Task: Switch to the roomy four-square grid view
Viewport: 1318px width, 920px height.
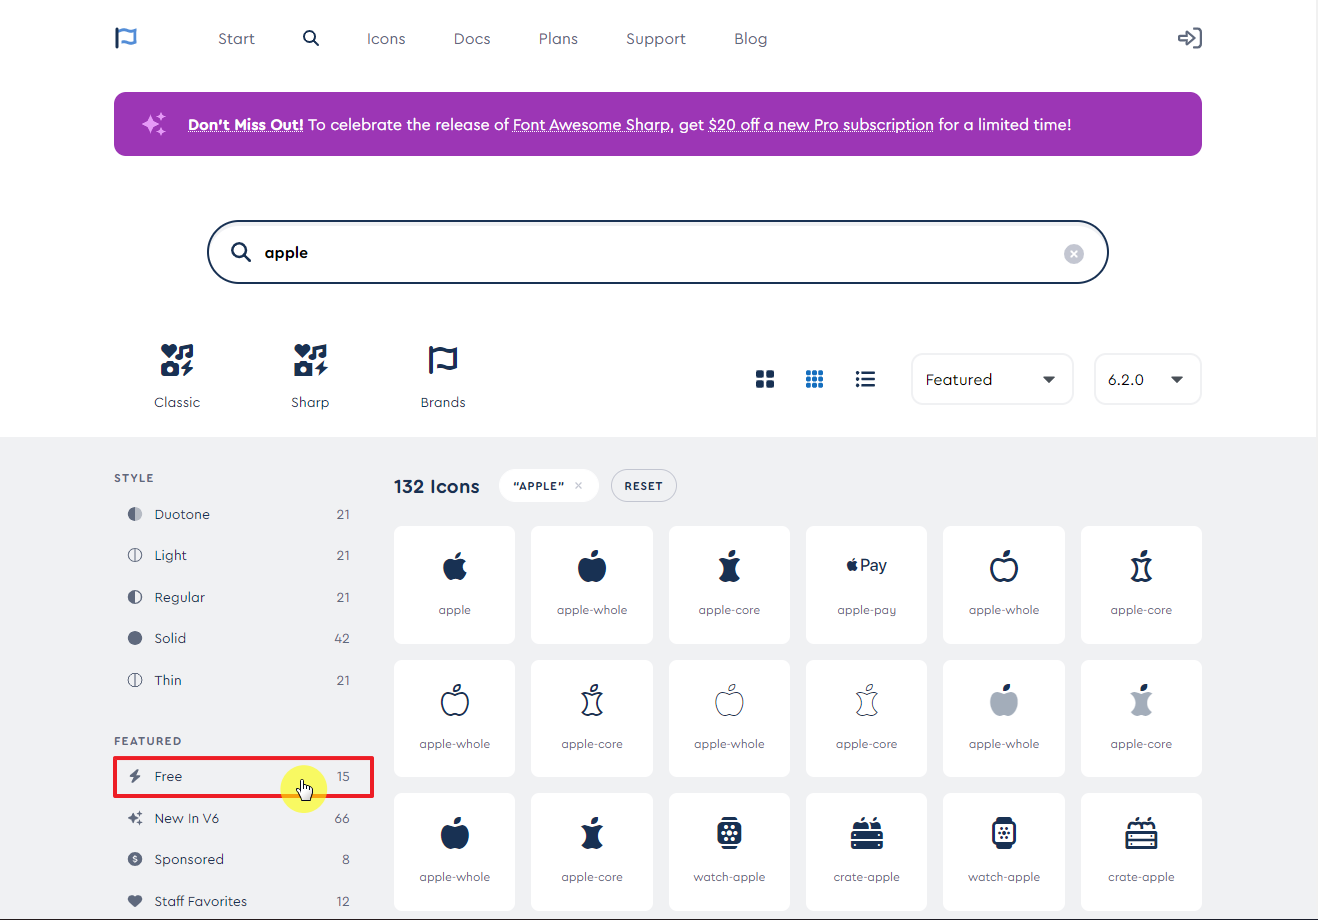Action: (x=765, y=379)
